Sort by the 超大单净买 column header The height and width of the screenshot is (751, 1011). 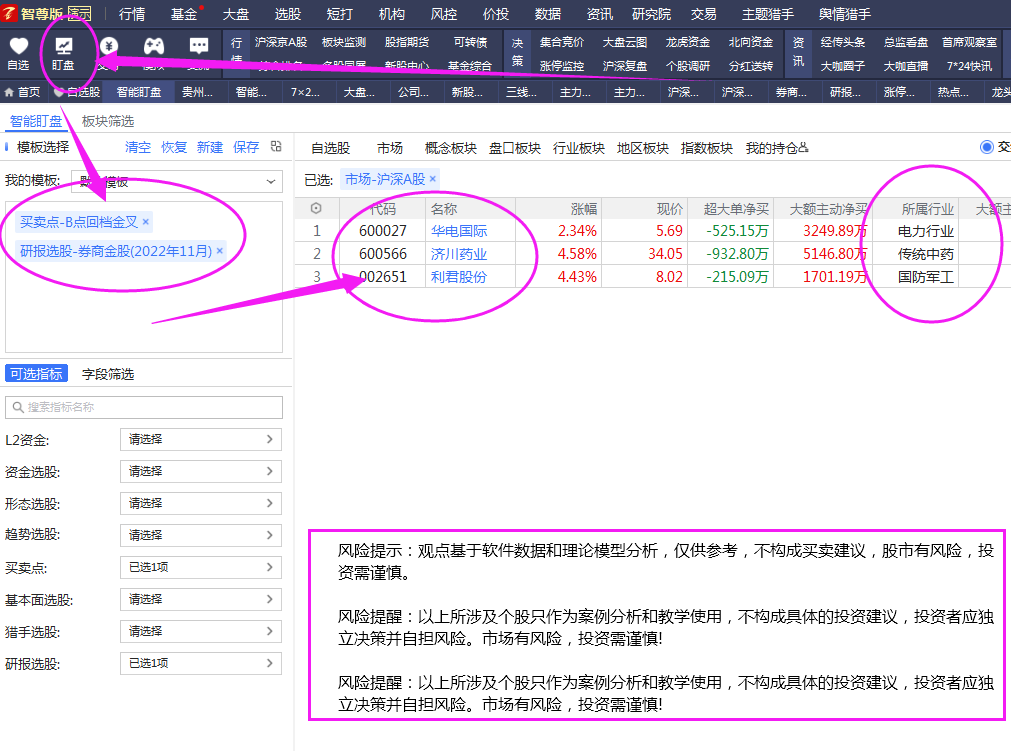coord(736,209)
